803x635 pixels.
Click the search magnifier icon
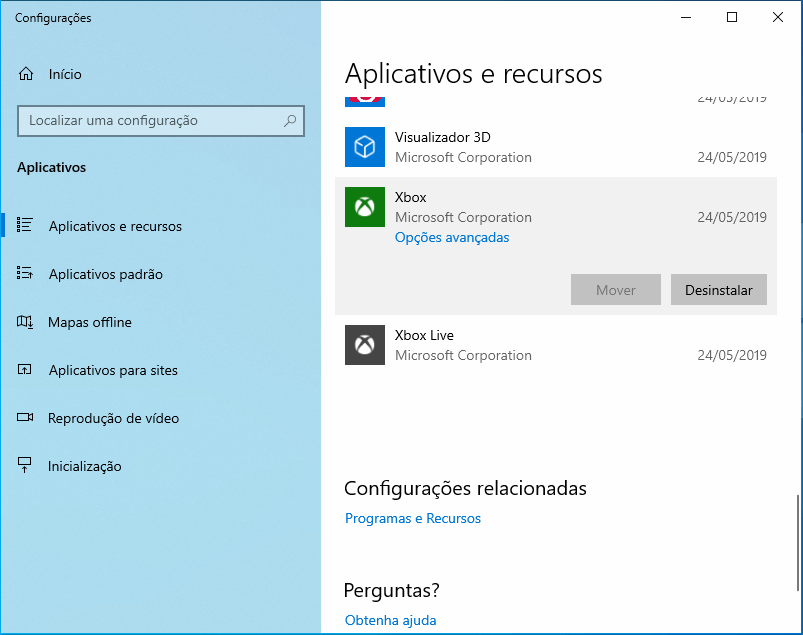click(290, 121)
